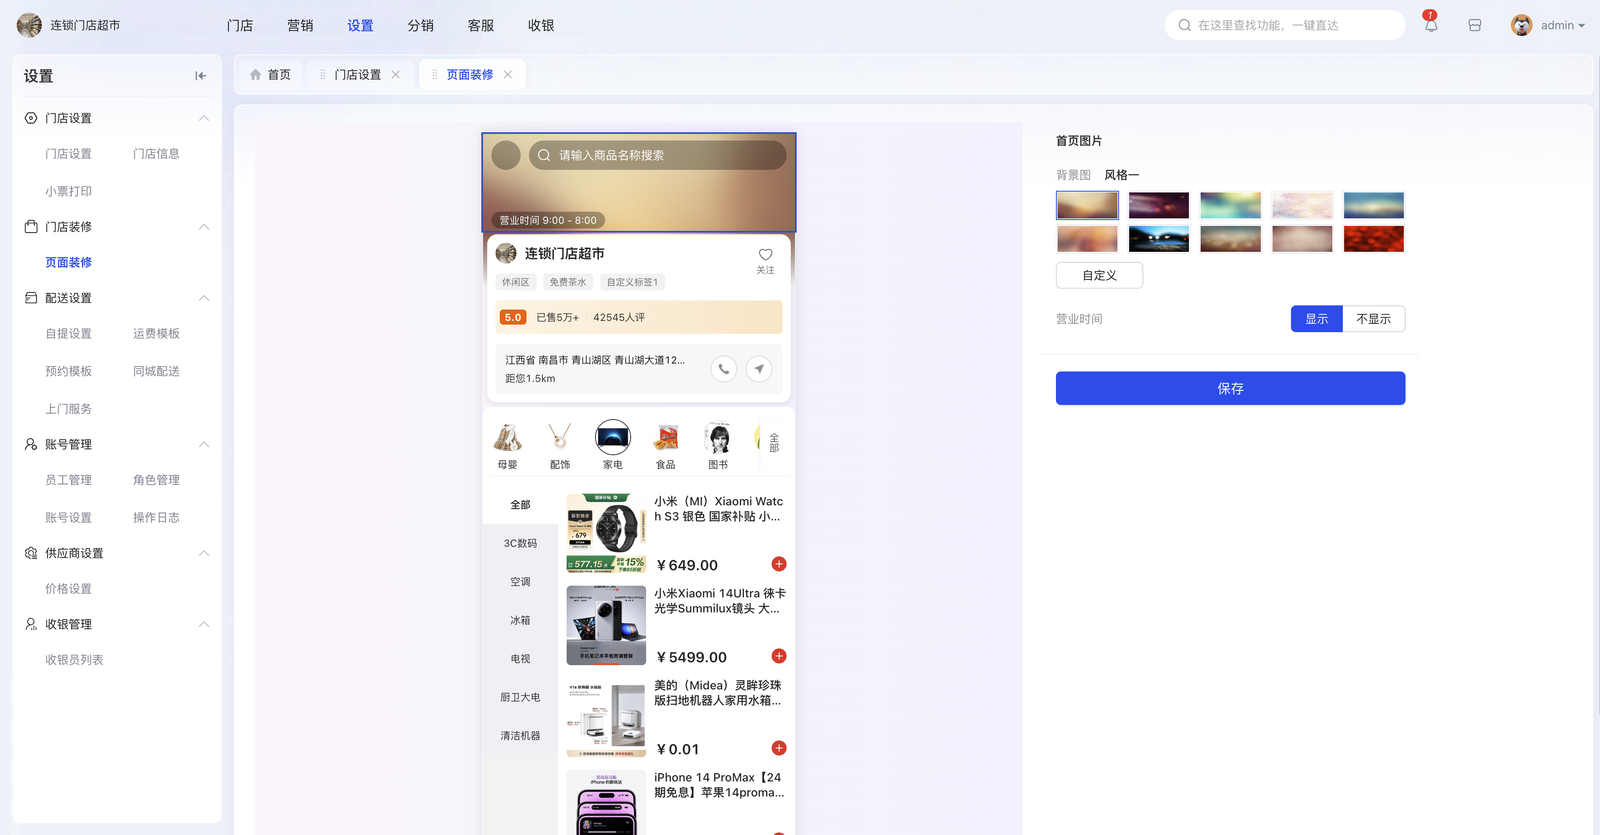Add the Xiaomi Watch S3 using plus icon
Viewport: 1600px width, 835px height.
tap(779, 564)
